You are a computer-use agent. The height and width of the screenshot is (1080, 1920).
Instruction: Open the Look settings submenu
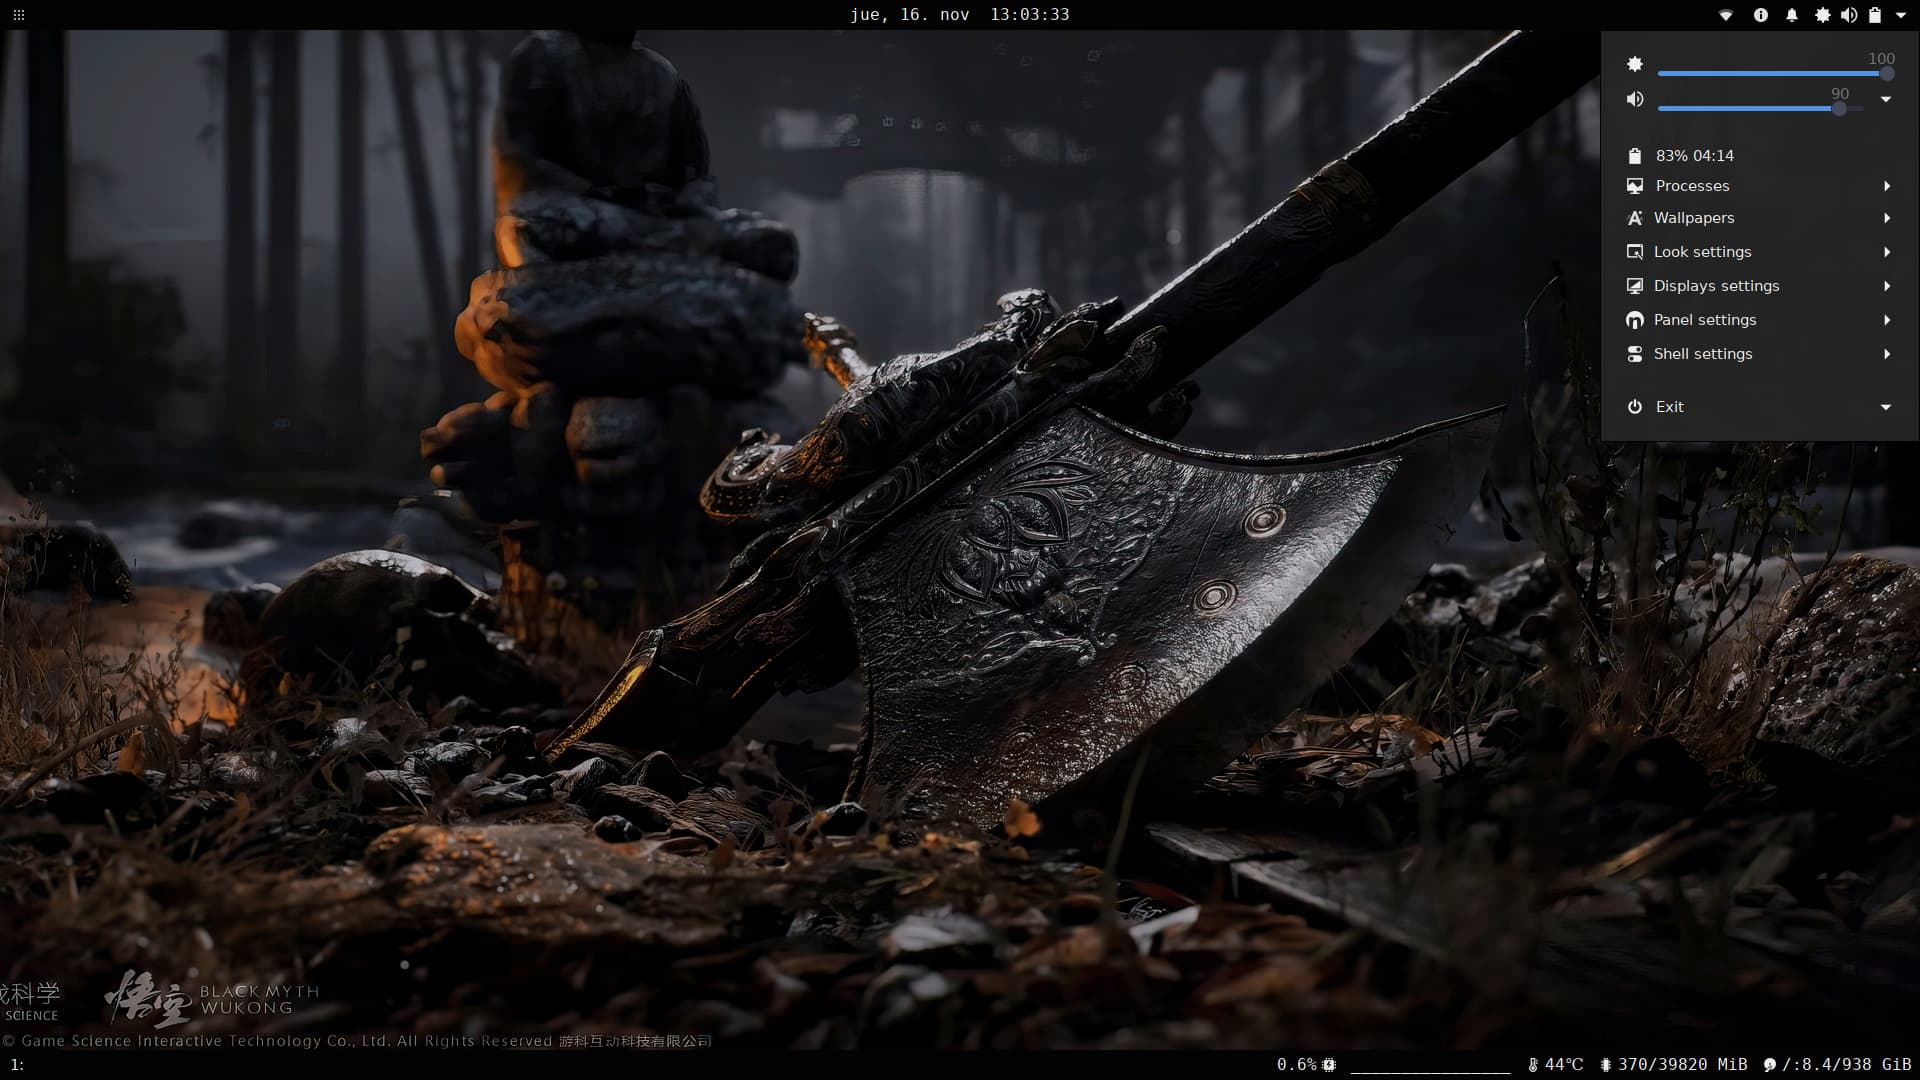[x=1702, y=252]
